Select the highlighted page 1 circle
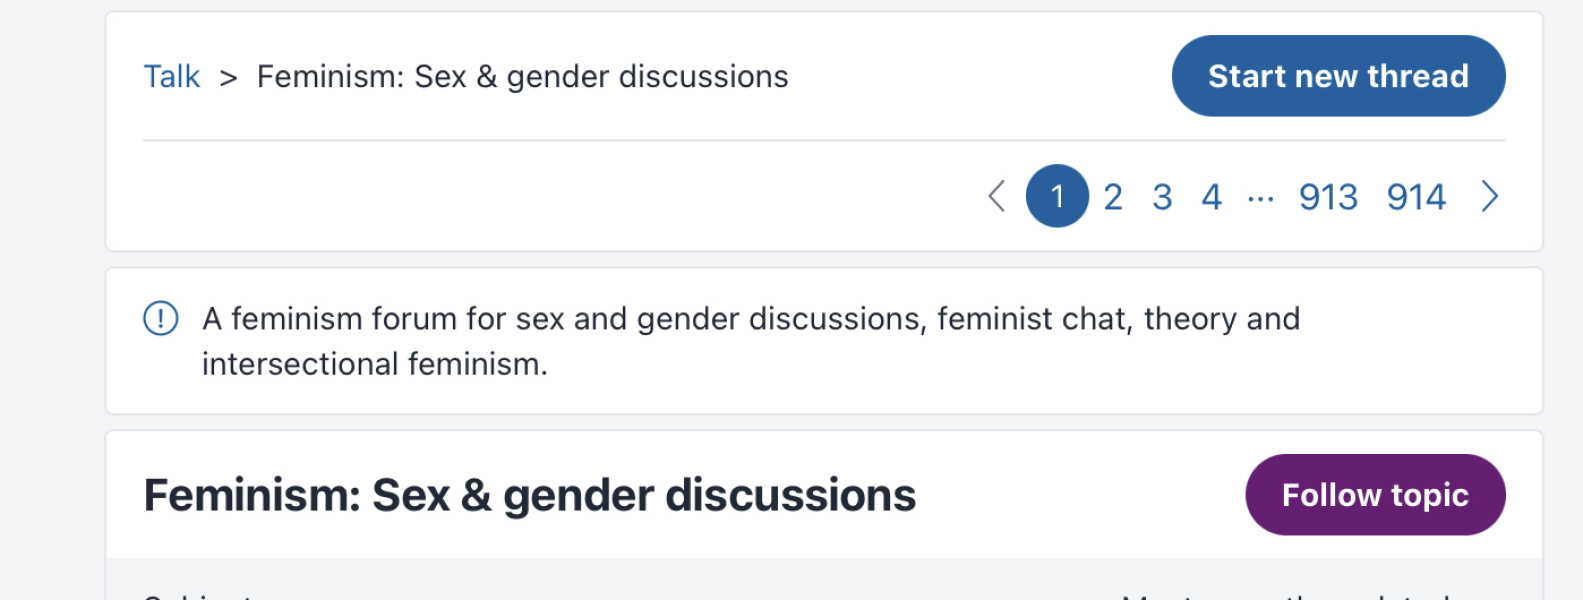Image resolution: width=1583 pixels, height=600 pixels. [1057, 196]
